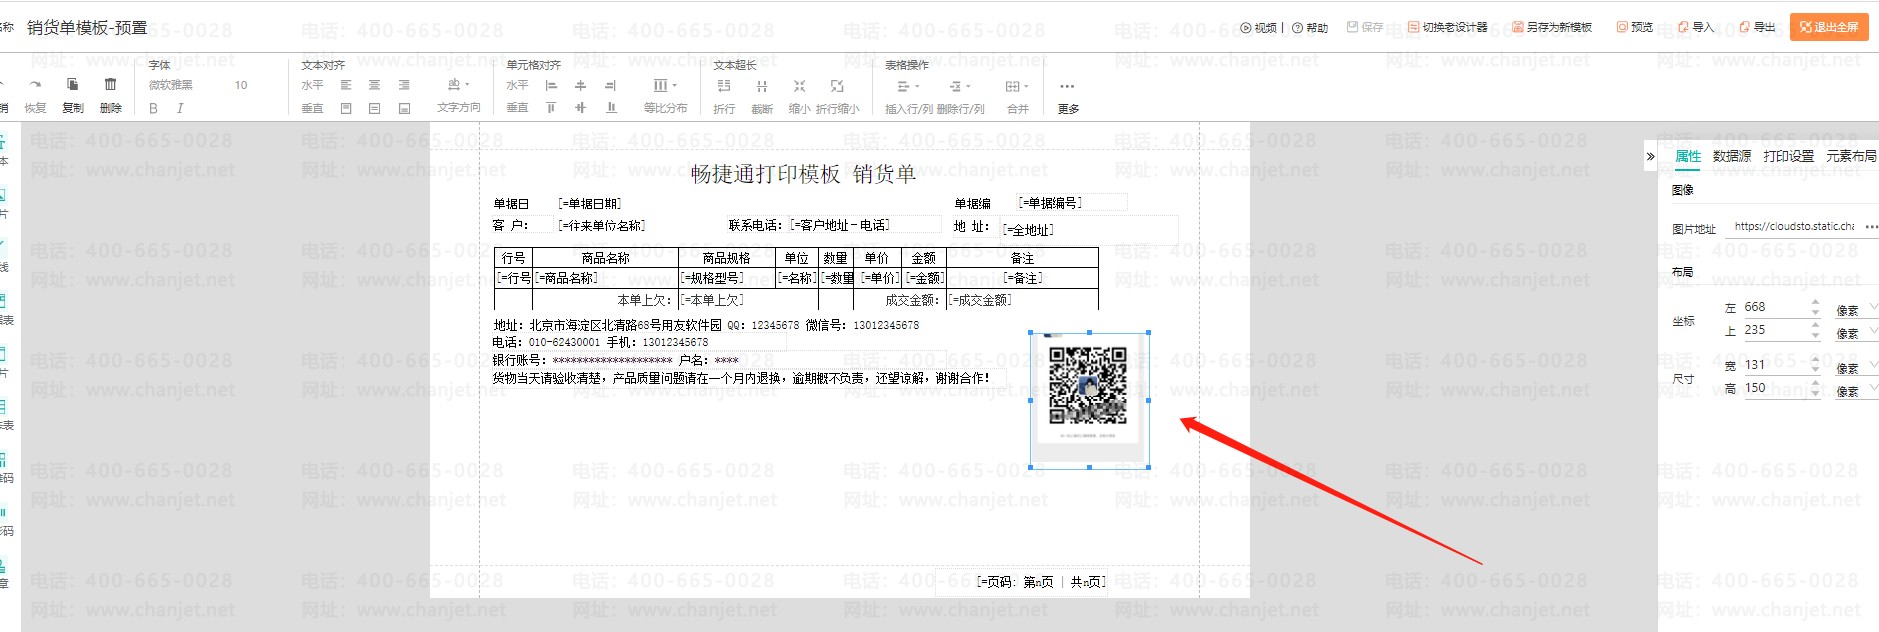1879x632 pixels.
Task: Open the help (帮助) link
Action: 1310,27
